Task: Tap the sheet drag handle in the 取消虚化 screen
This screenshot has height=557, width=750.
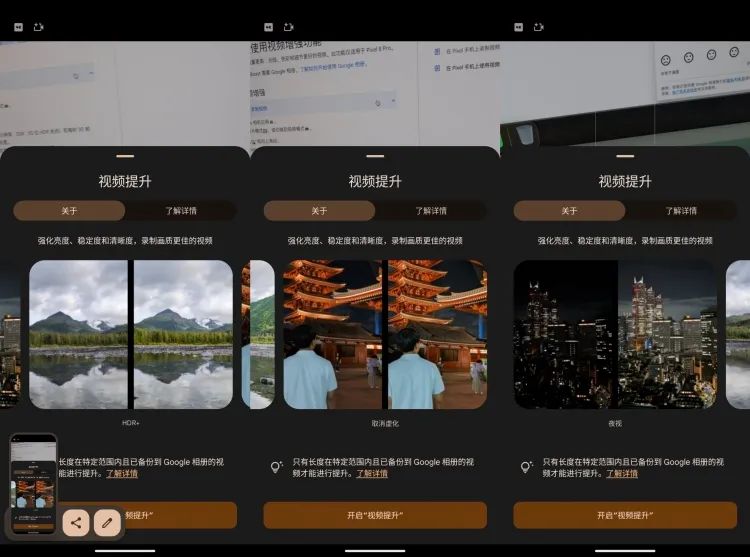Action: click(375, 156)
